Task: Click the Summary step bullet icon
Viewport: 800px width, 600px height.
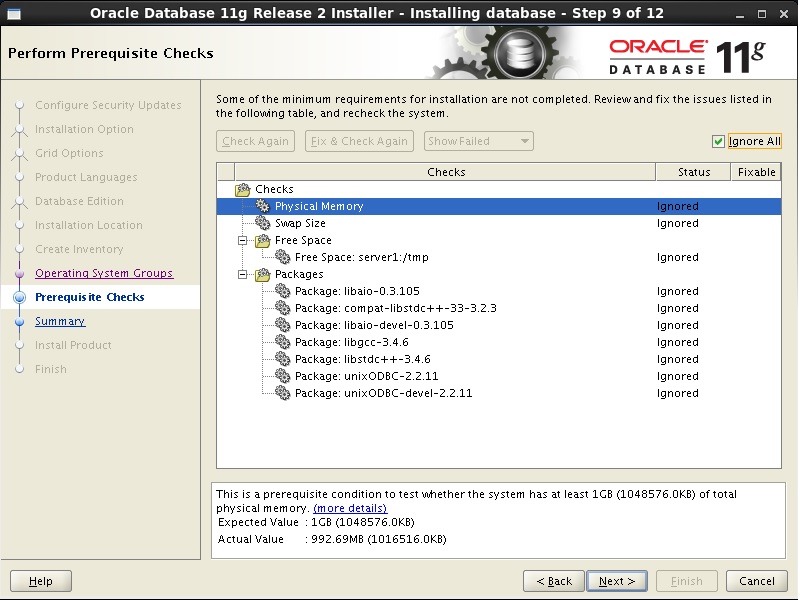Action: (19, 322)
